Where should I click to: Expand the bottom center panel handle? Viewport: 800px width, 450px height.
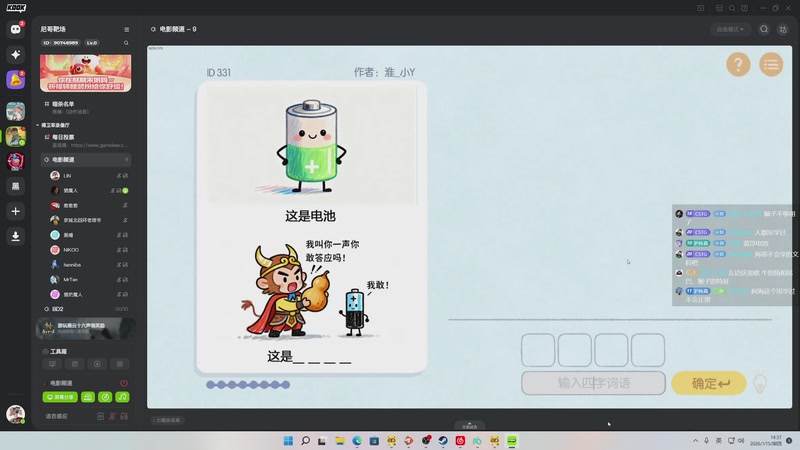[469, 425]
